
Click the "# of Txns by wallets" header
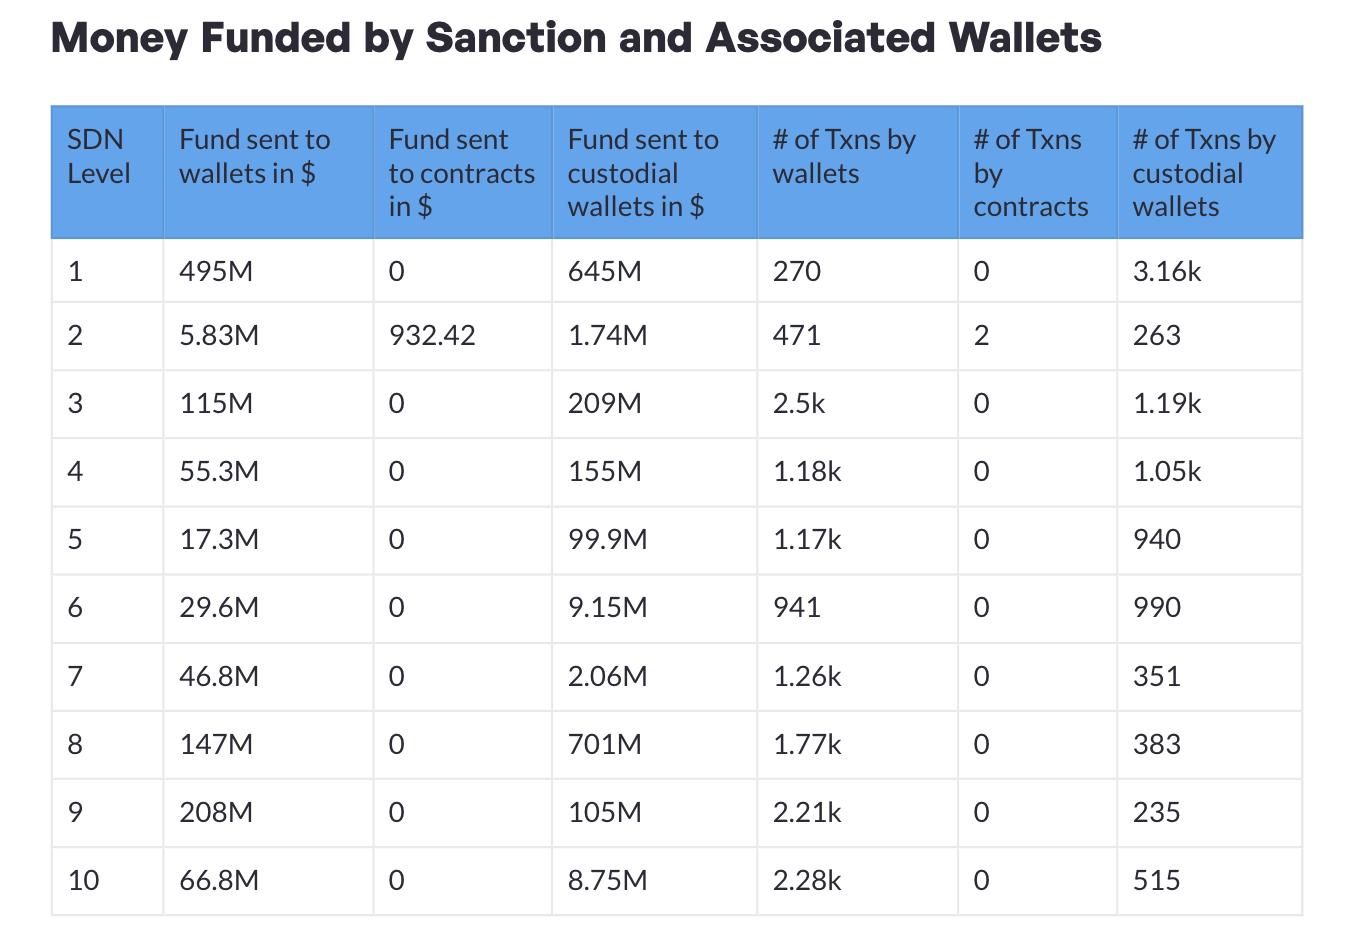(x=844, y=157)
